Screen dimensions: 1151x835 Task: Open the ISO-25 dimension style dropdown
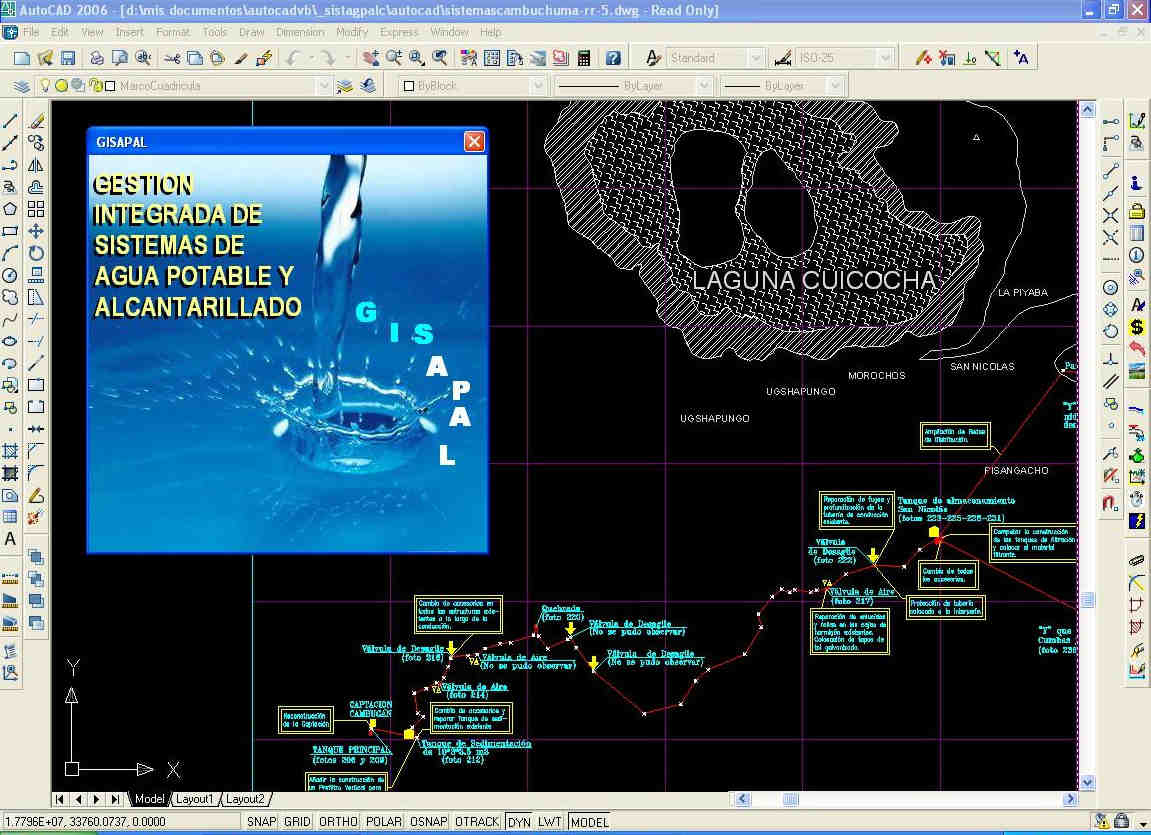(884, 58)
